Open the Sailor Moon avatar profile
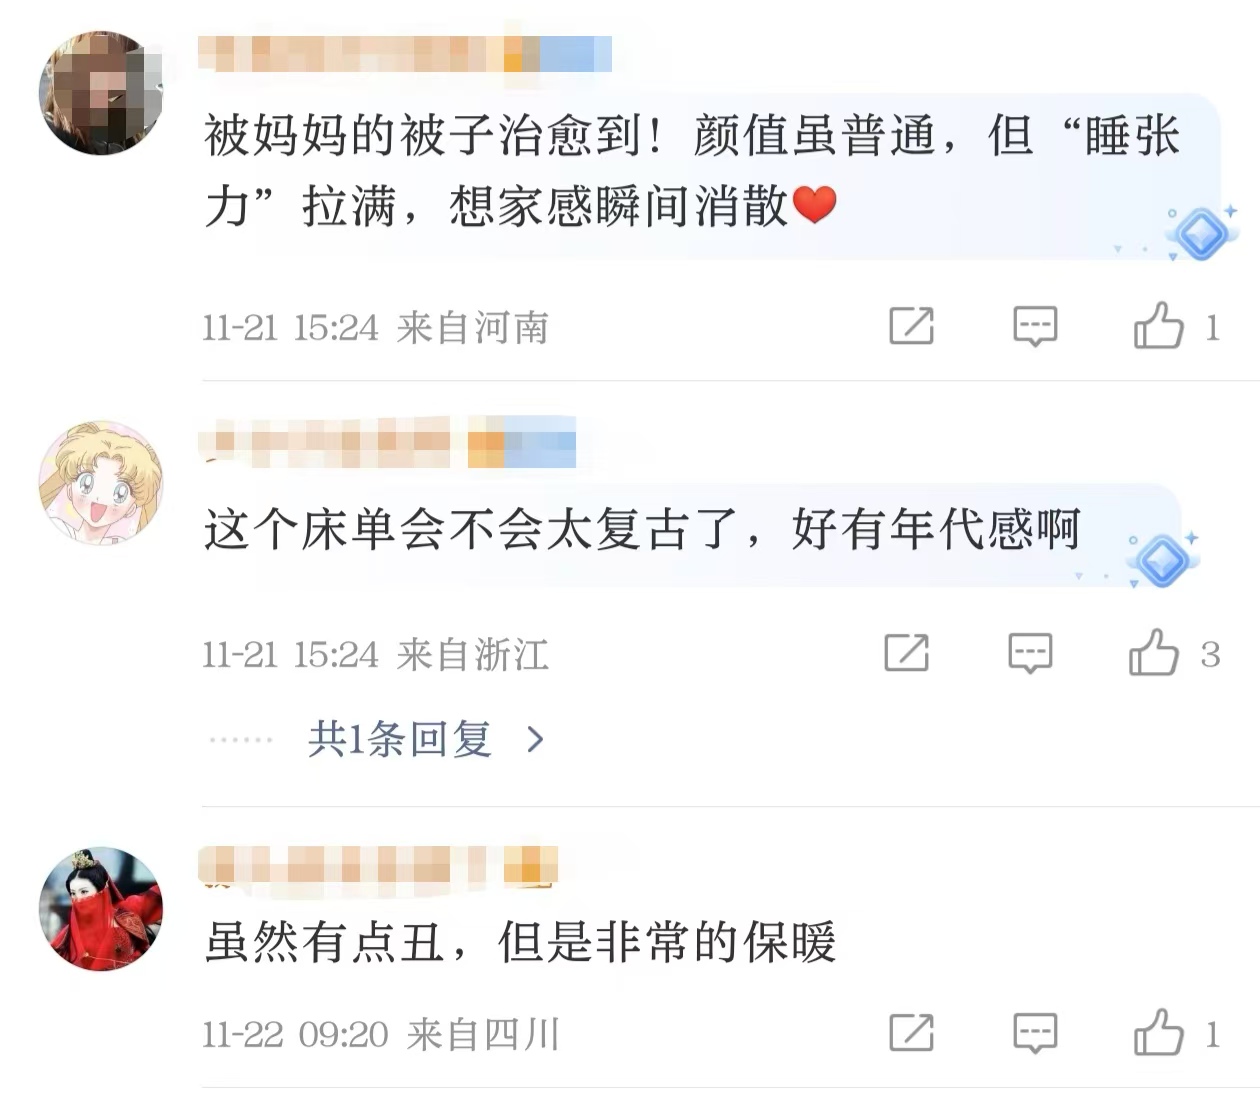Image resolution: width=1260 pixels, height=1097 pixels. tap(100, 482)
